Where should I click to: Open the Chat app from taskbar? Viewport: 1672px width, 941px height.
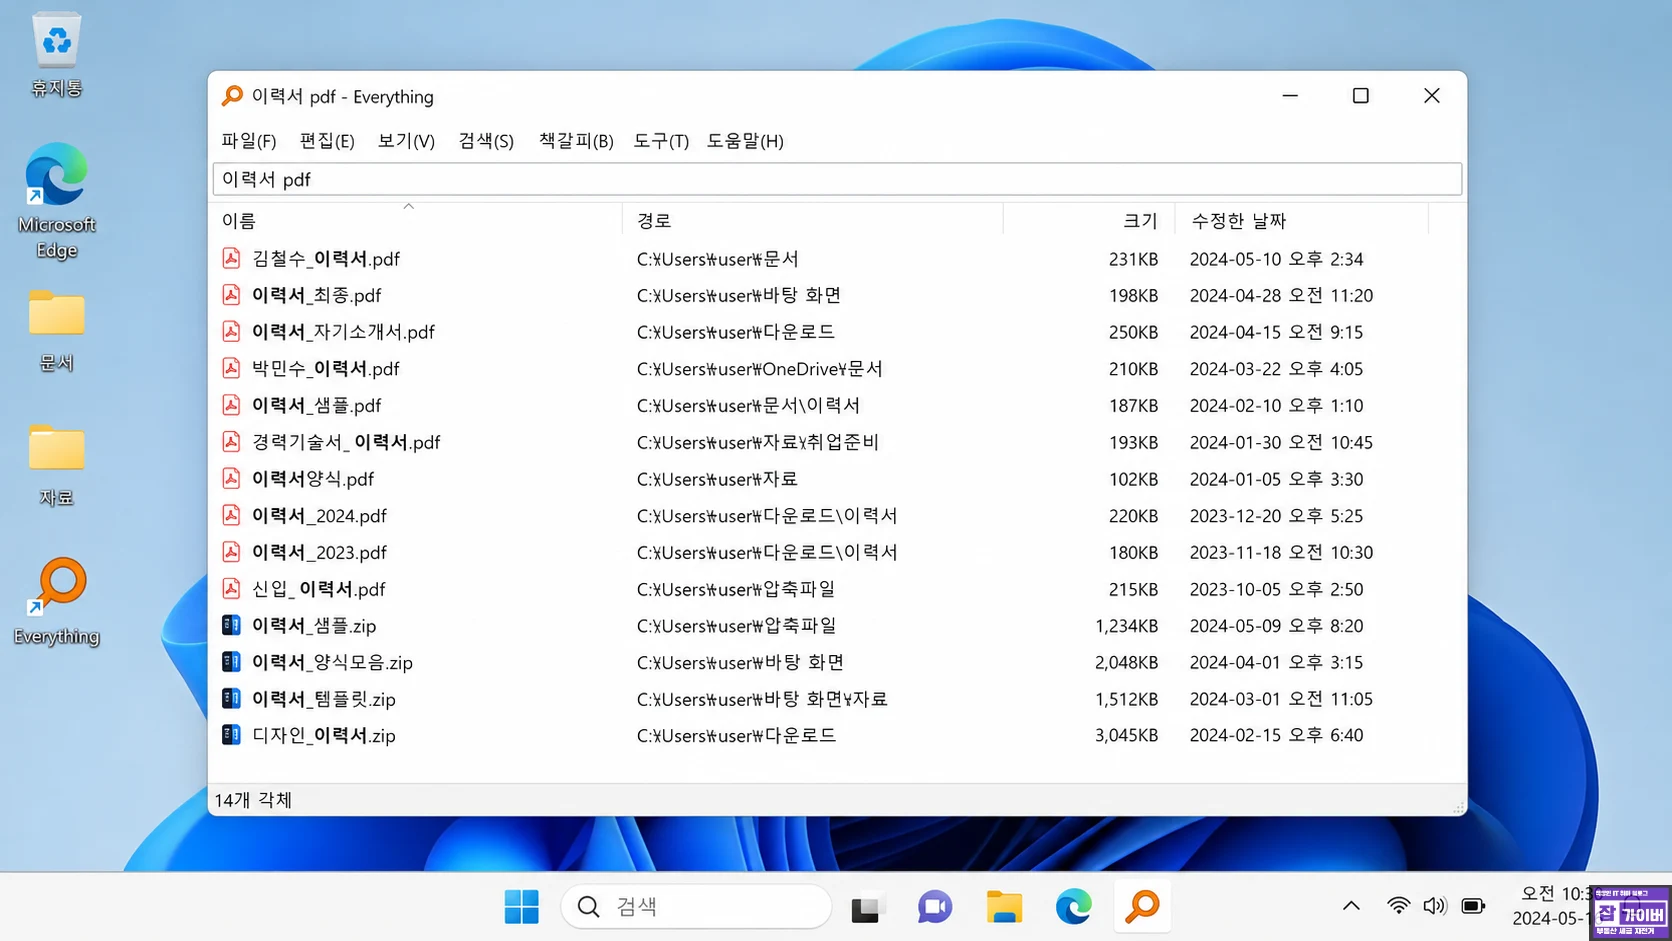[935, 907]
